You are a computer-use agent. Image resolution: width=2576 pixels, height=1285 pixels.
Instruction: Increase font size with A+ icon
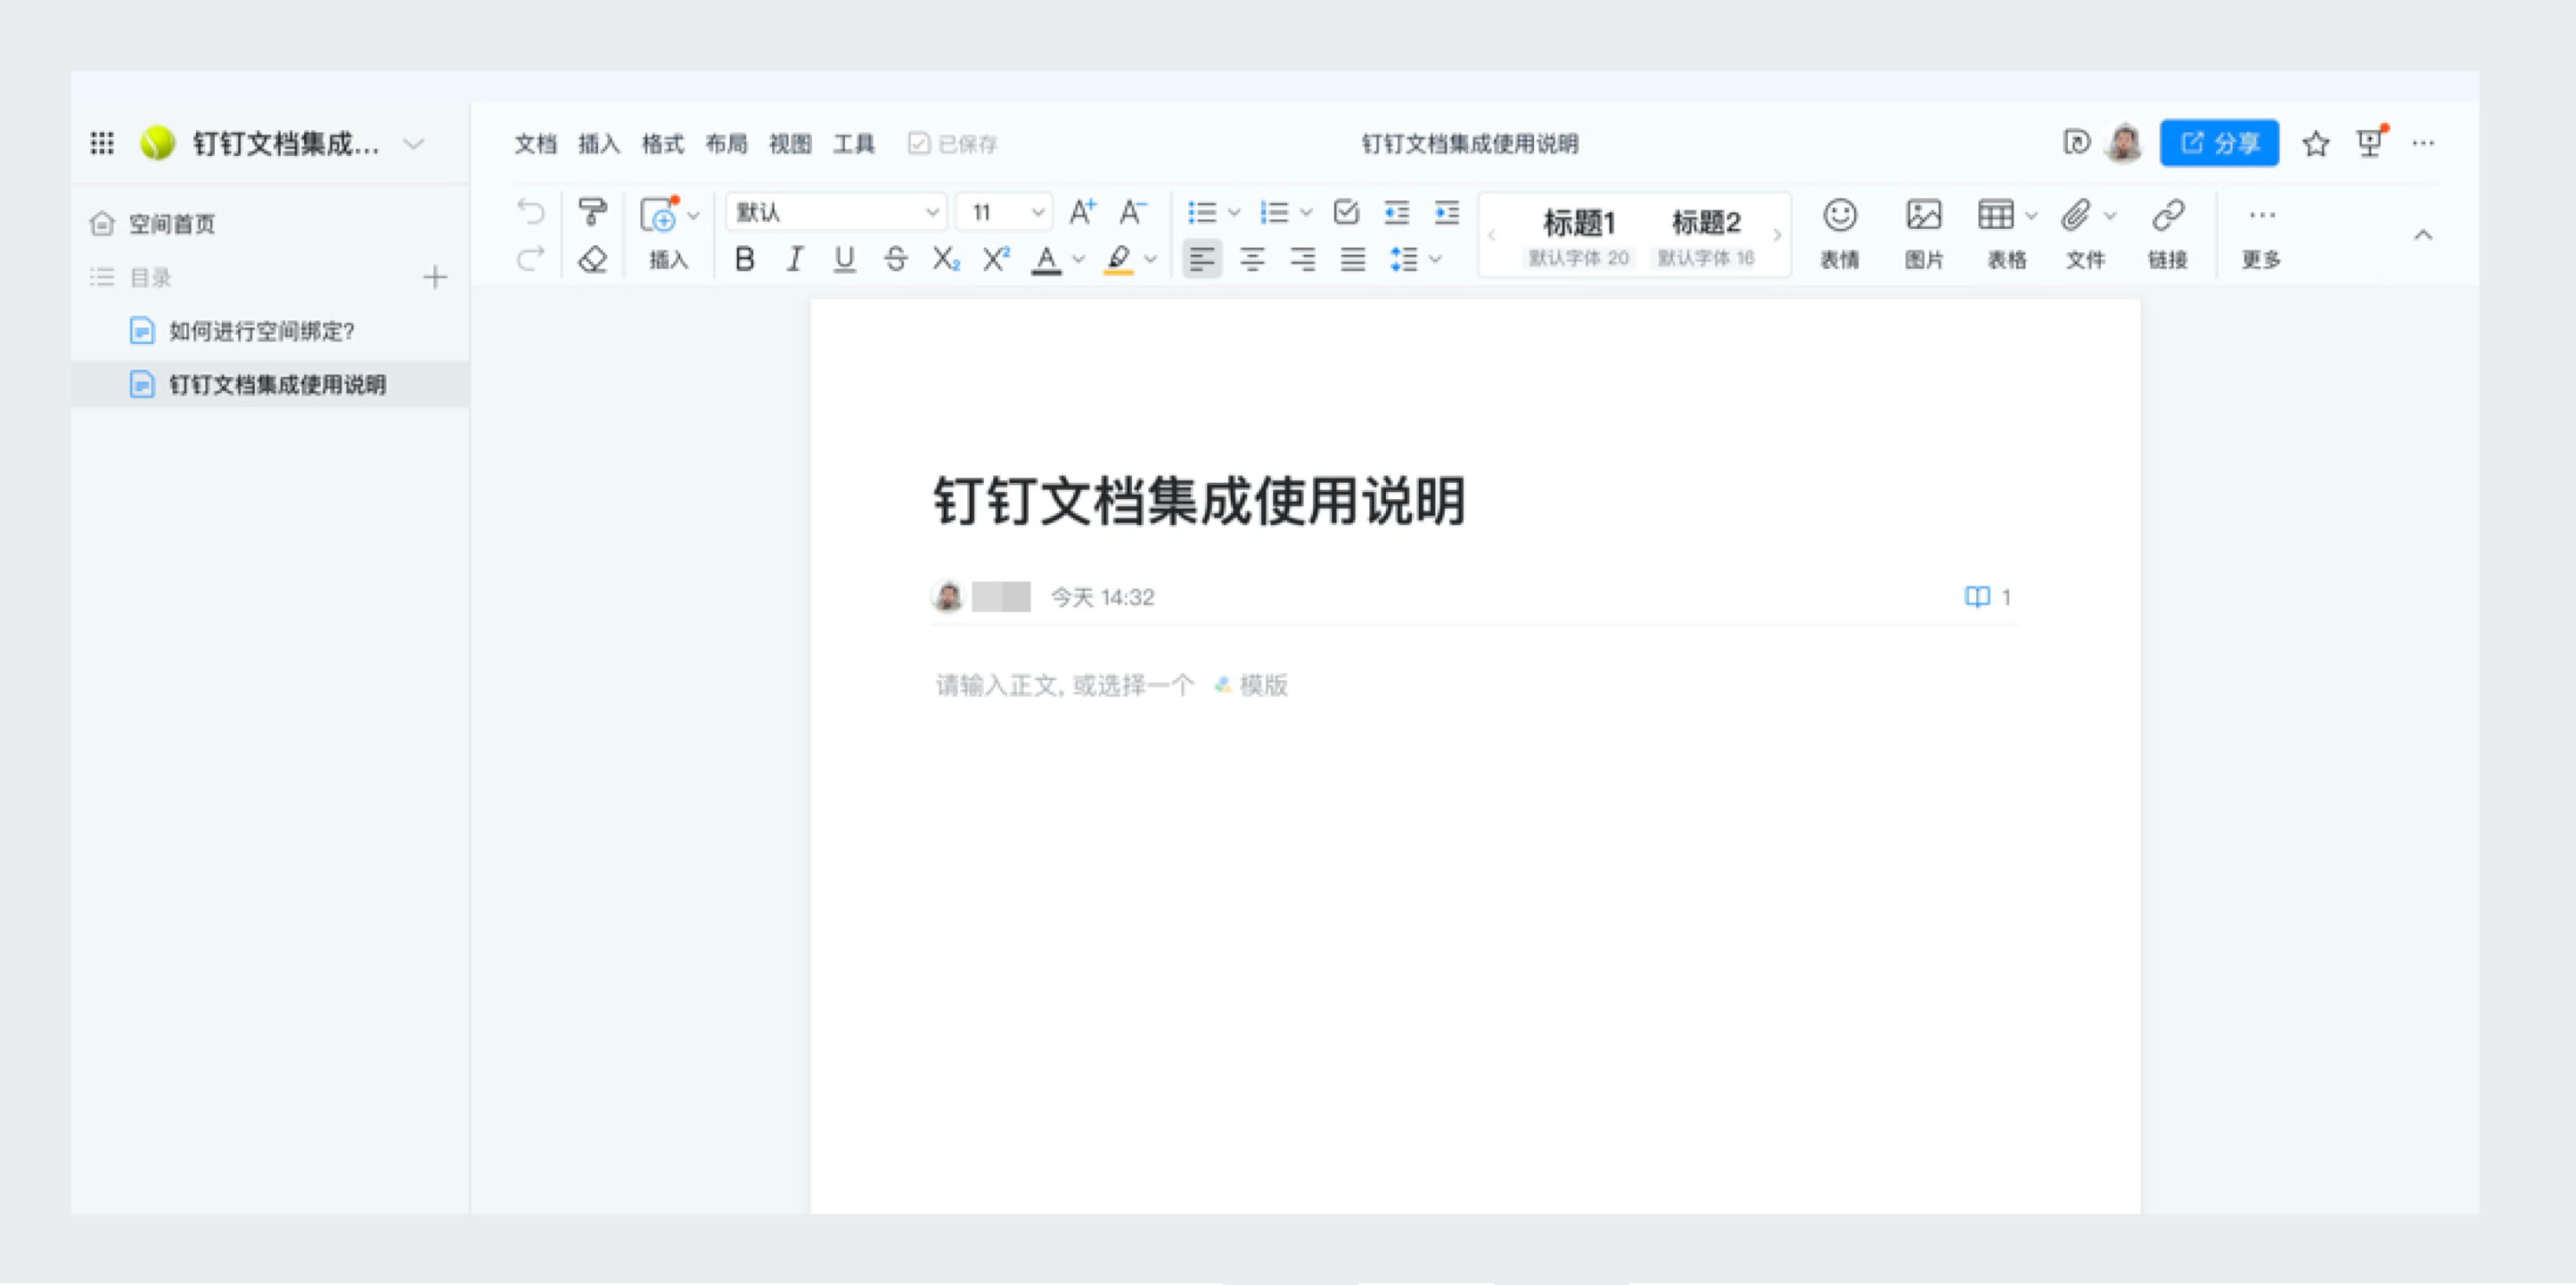1082,212
